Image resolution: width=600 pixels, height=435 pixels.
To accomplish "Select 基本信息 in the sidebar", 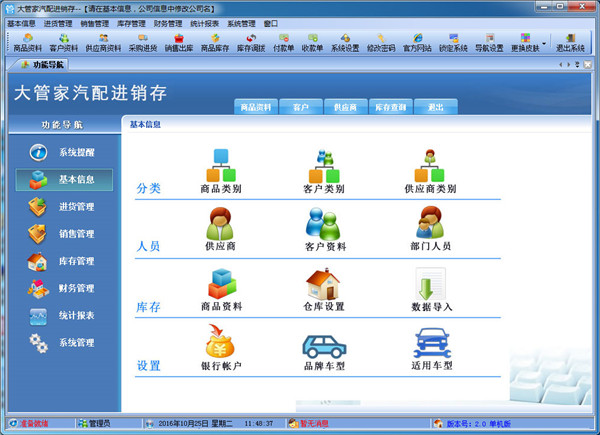I will point(64,179).
